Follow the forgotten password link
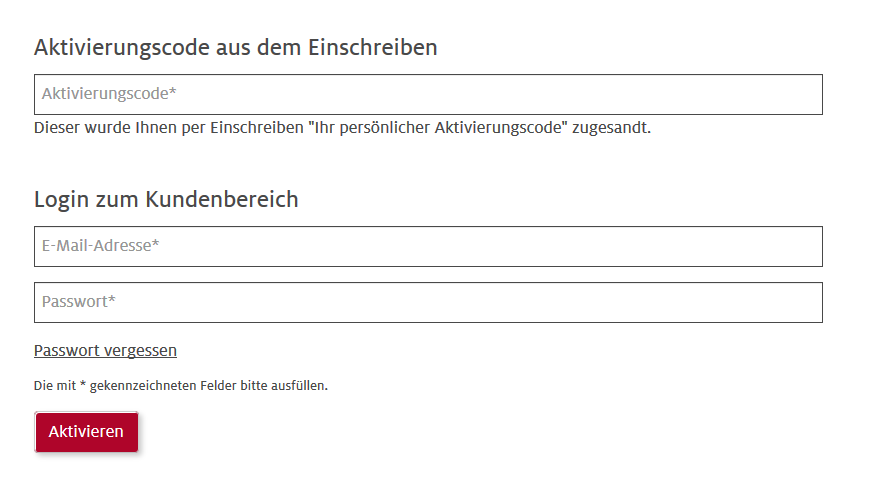The height and width of the screenshot is (482, 888). [105, 350]
